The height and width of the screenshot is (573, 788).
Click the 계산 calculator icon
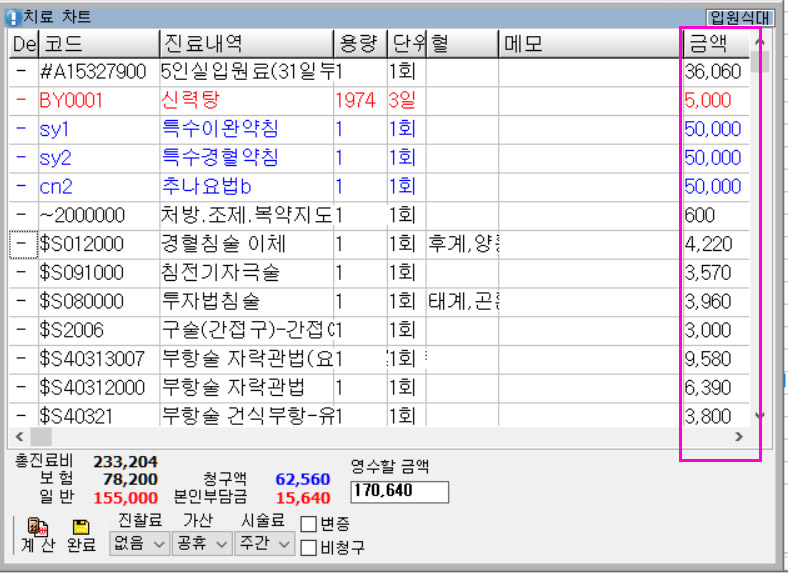coord(38,527)
